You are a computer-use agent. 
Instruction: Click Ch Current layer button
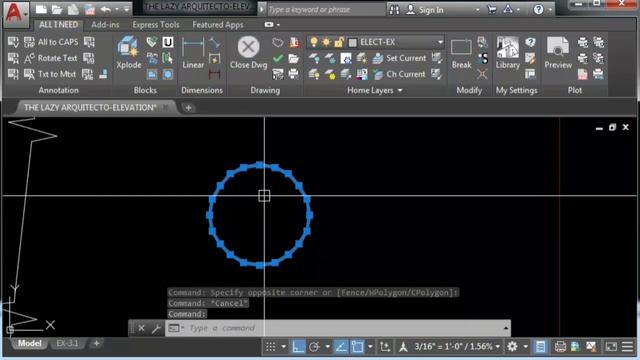(399, 74)
